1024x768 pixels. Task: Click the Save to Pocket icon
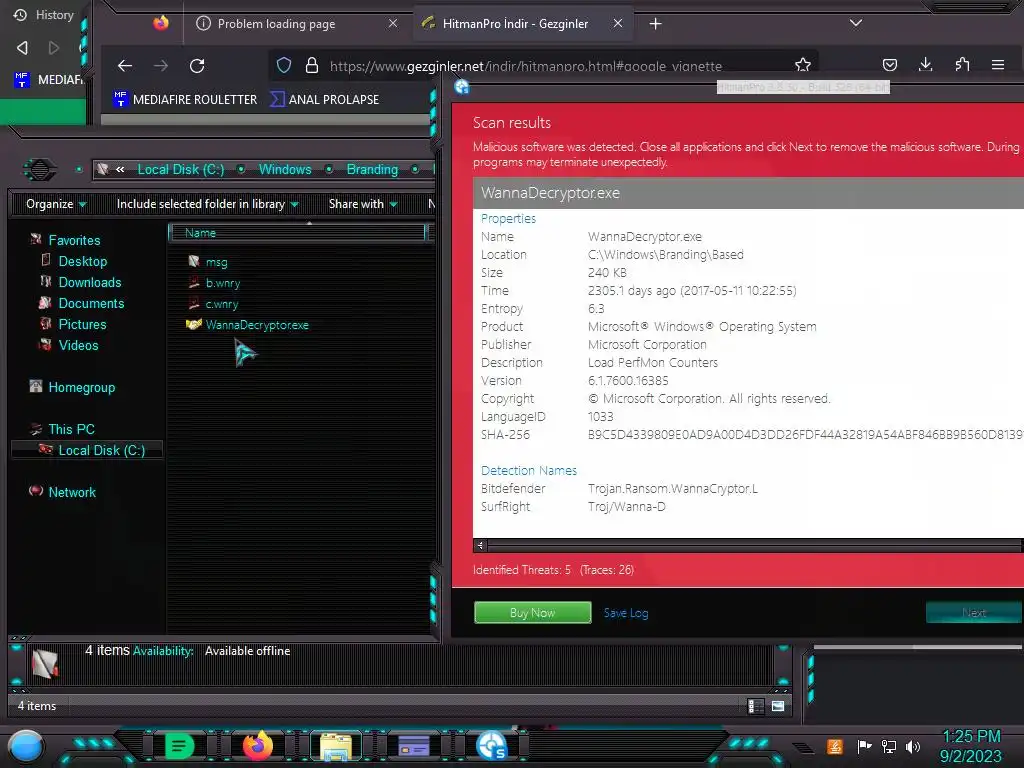point(889,65)
